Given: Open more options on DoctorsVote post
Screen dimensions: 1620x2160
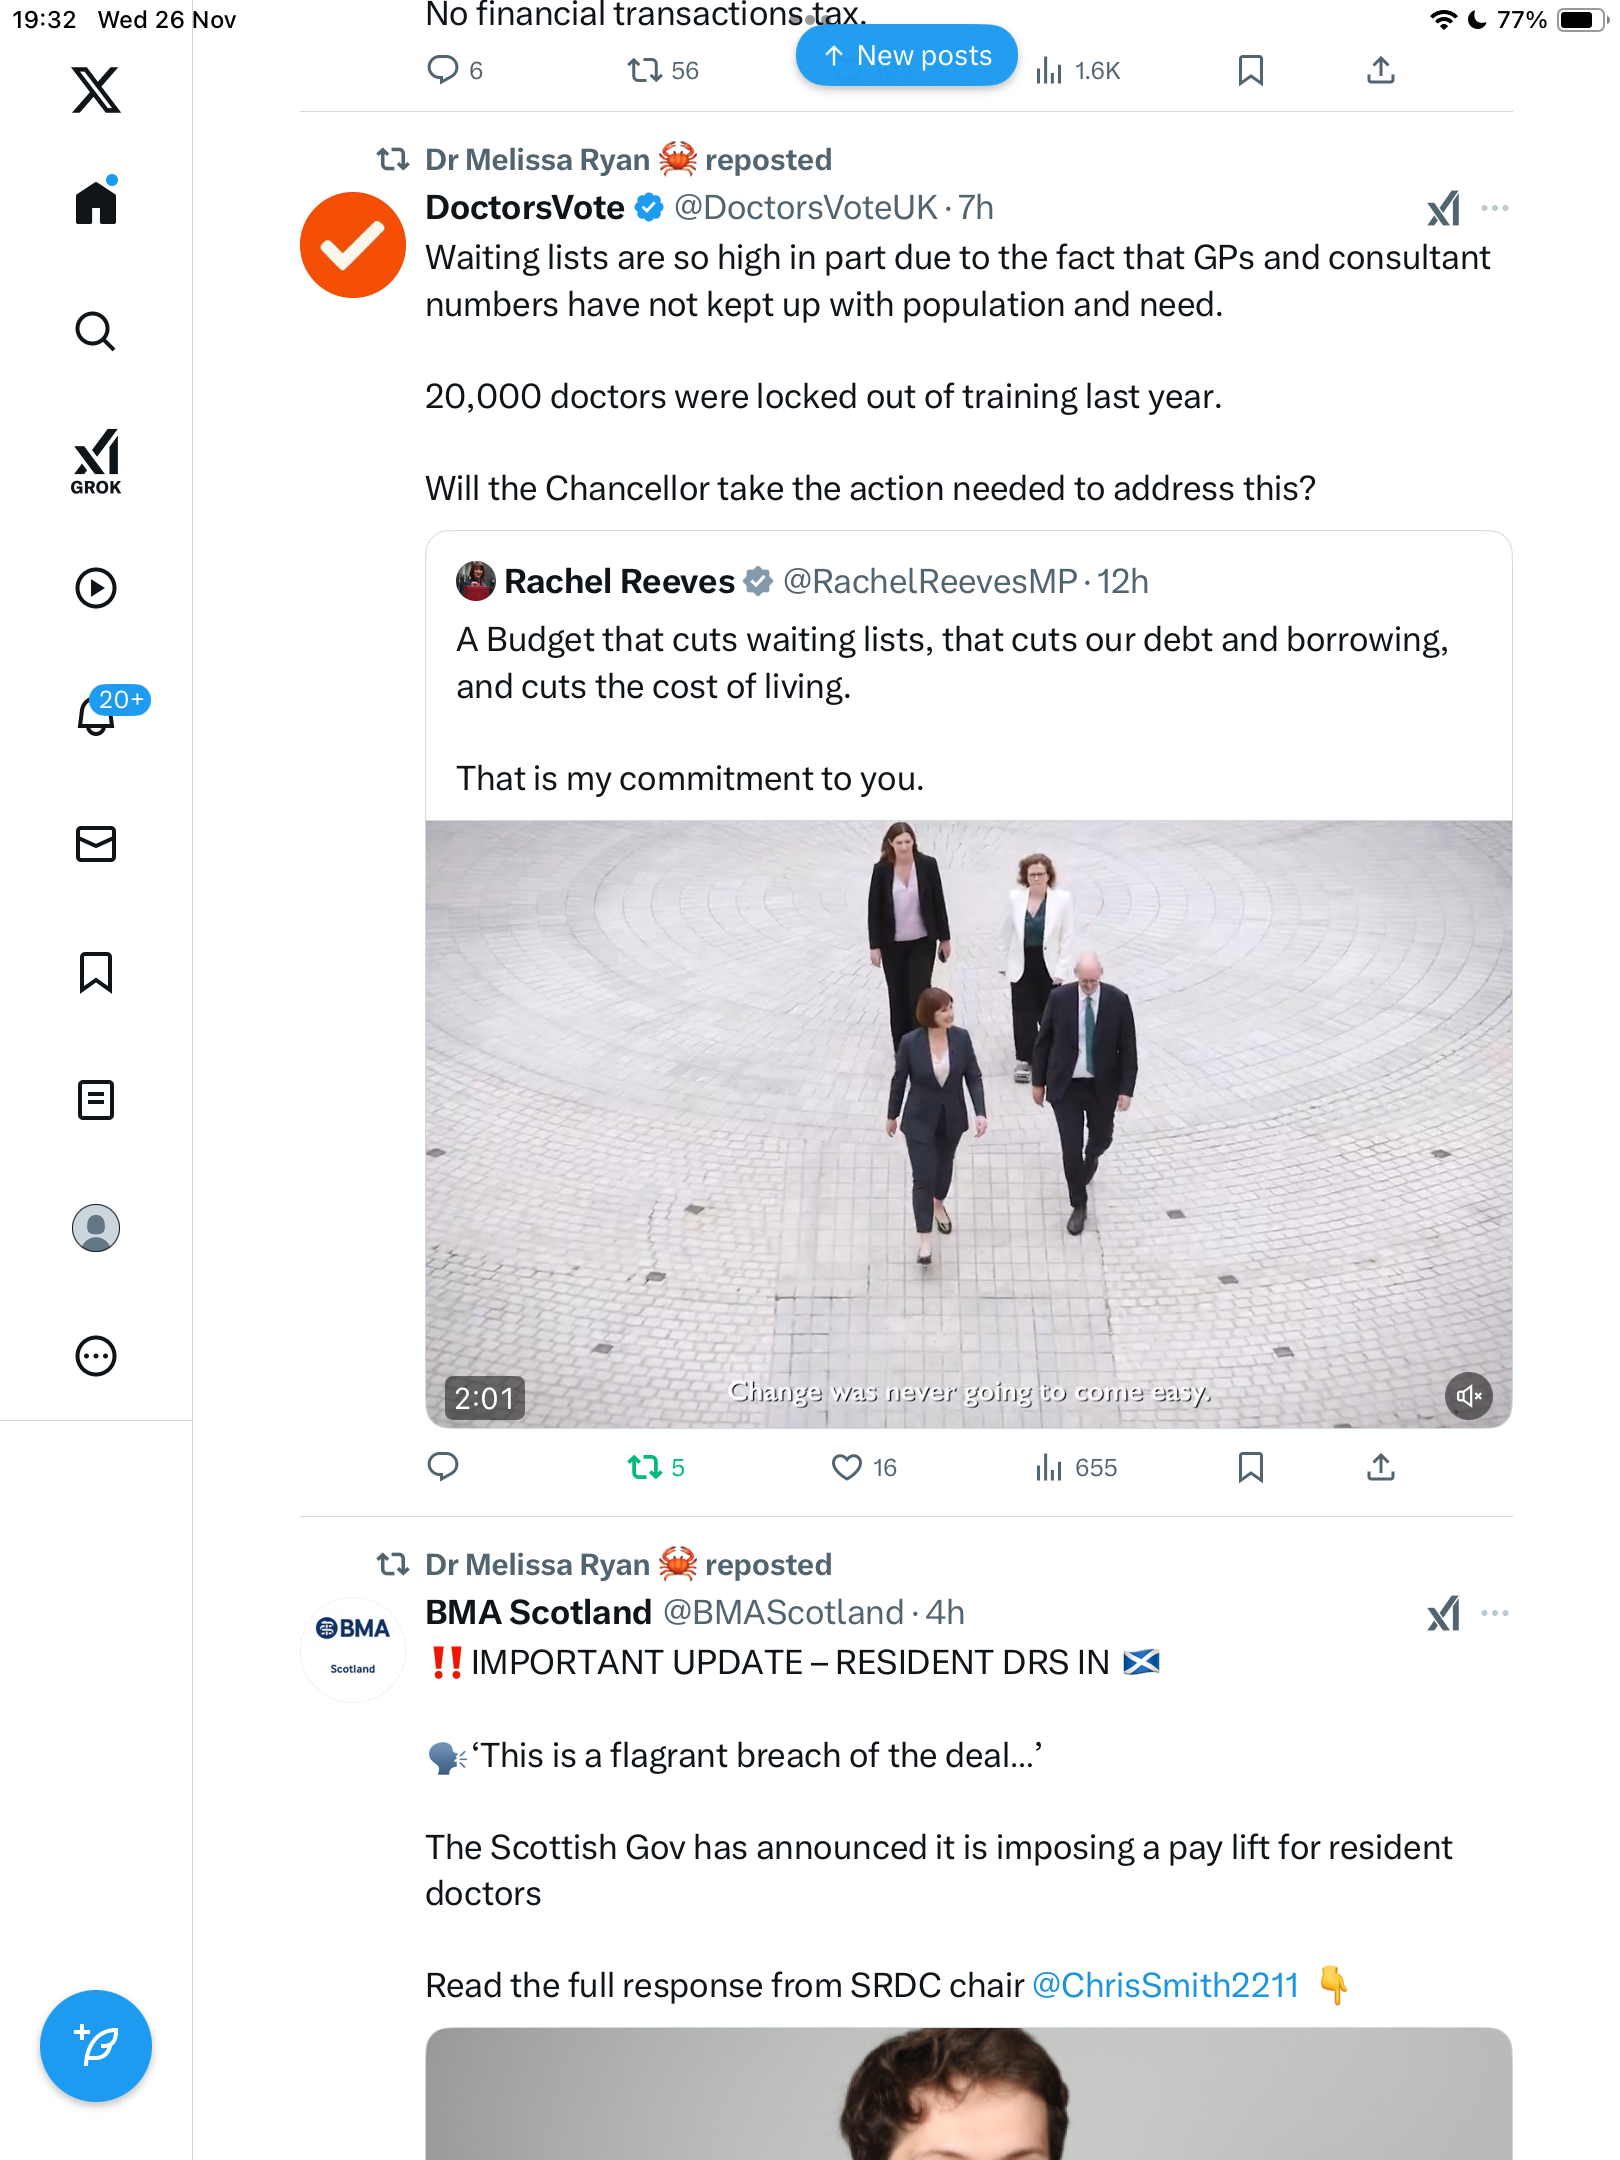Looking at the screenshot, I should [x=1494, y=208].
